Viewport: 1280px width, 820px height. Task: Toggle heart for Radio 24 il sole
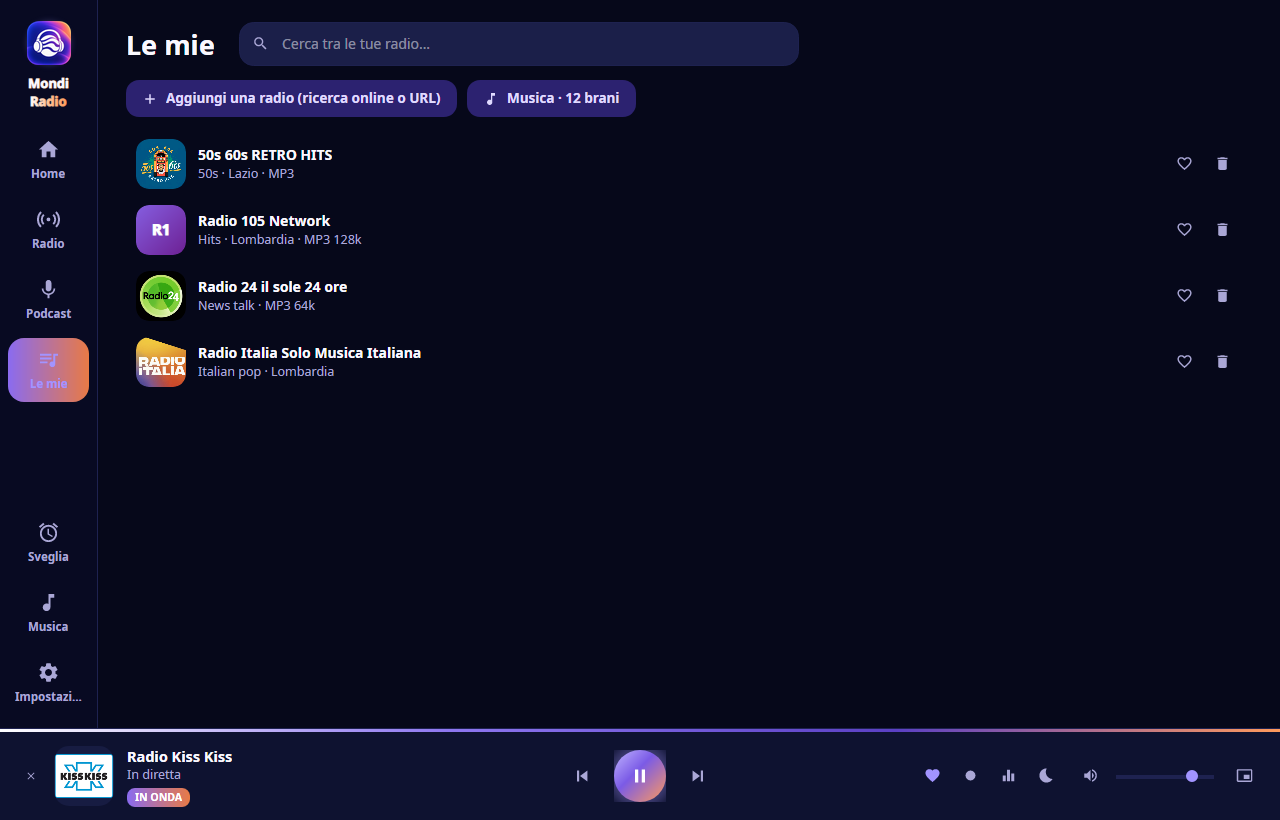[x=1184, y=296]
